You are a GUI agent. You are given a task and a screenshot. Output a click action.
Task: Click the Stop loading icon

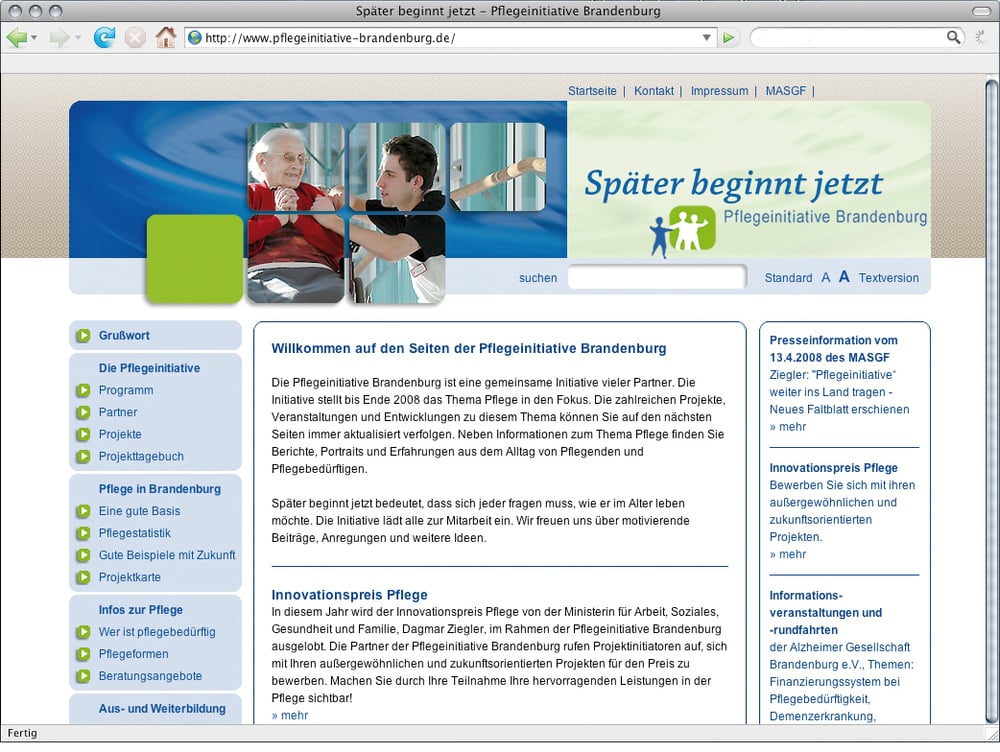tap(135, 38)
